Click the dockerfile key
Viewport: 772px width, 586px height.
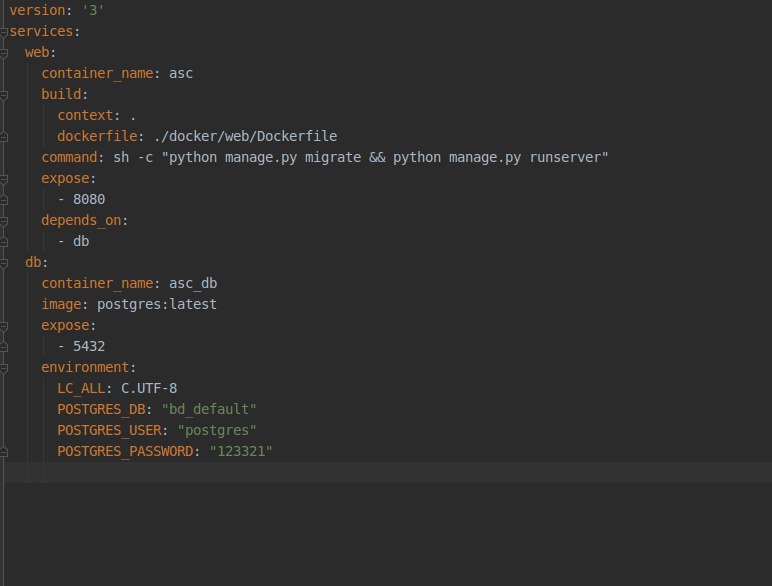tap(97, 136)
